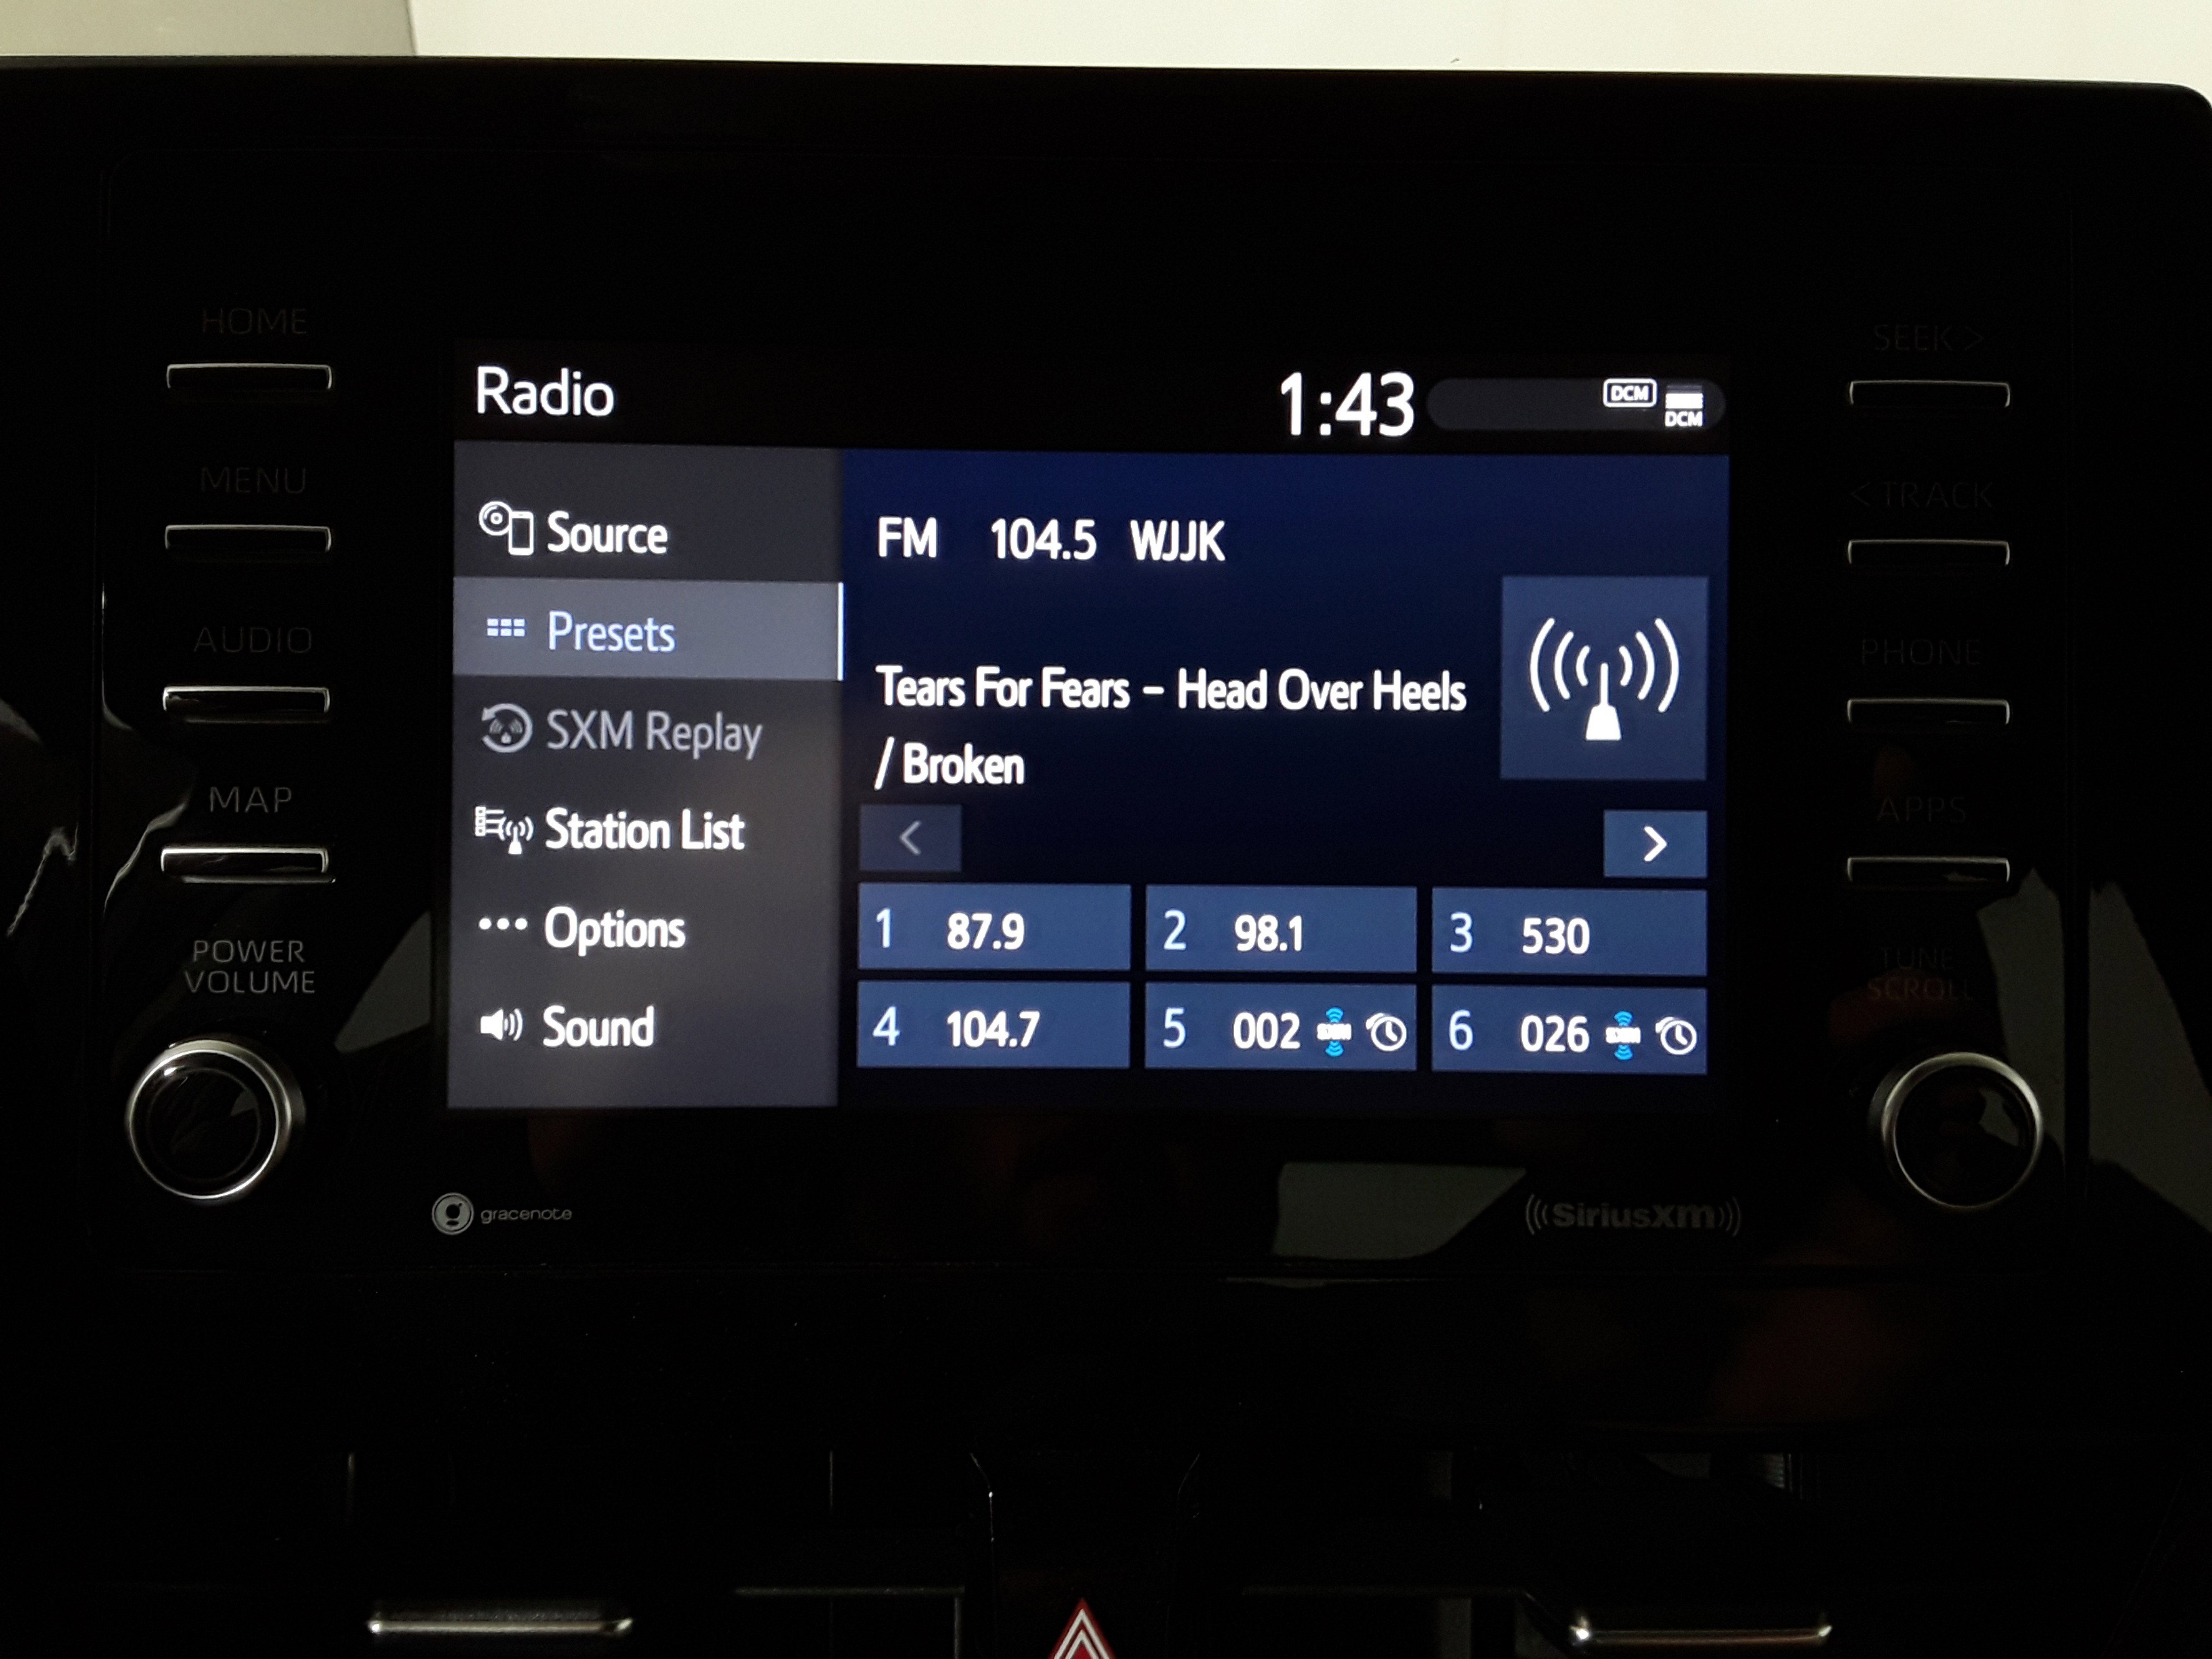The height and width of the screenshot is (1659, 2212).
Task: Toggle preset 5 SXM replay timer
Action: 1393,1028
